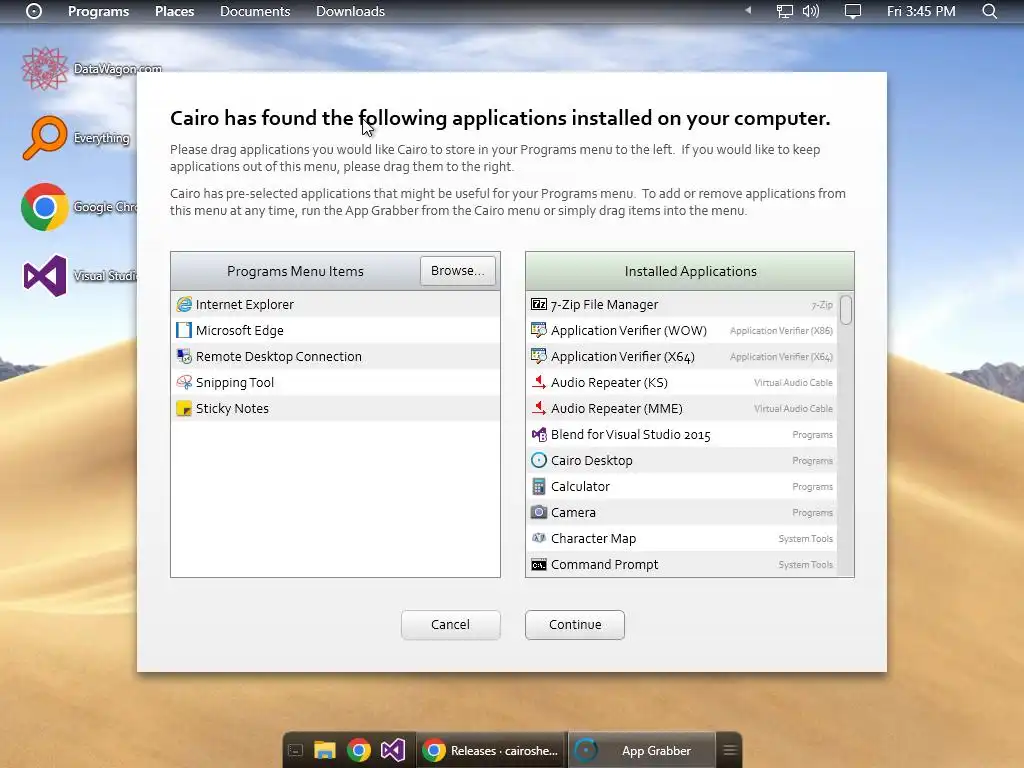Click the 7-Zip category label
This screenshot has height=768, width=1024.
[822, 305]
